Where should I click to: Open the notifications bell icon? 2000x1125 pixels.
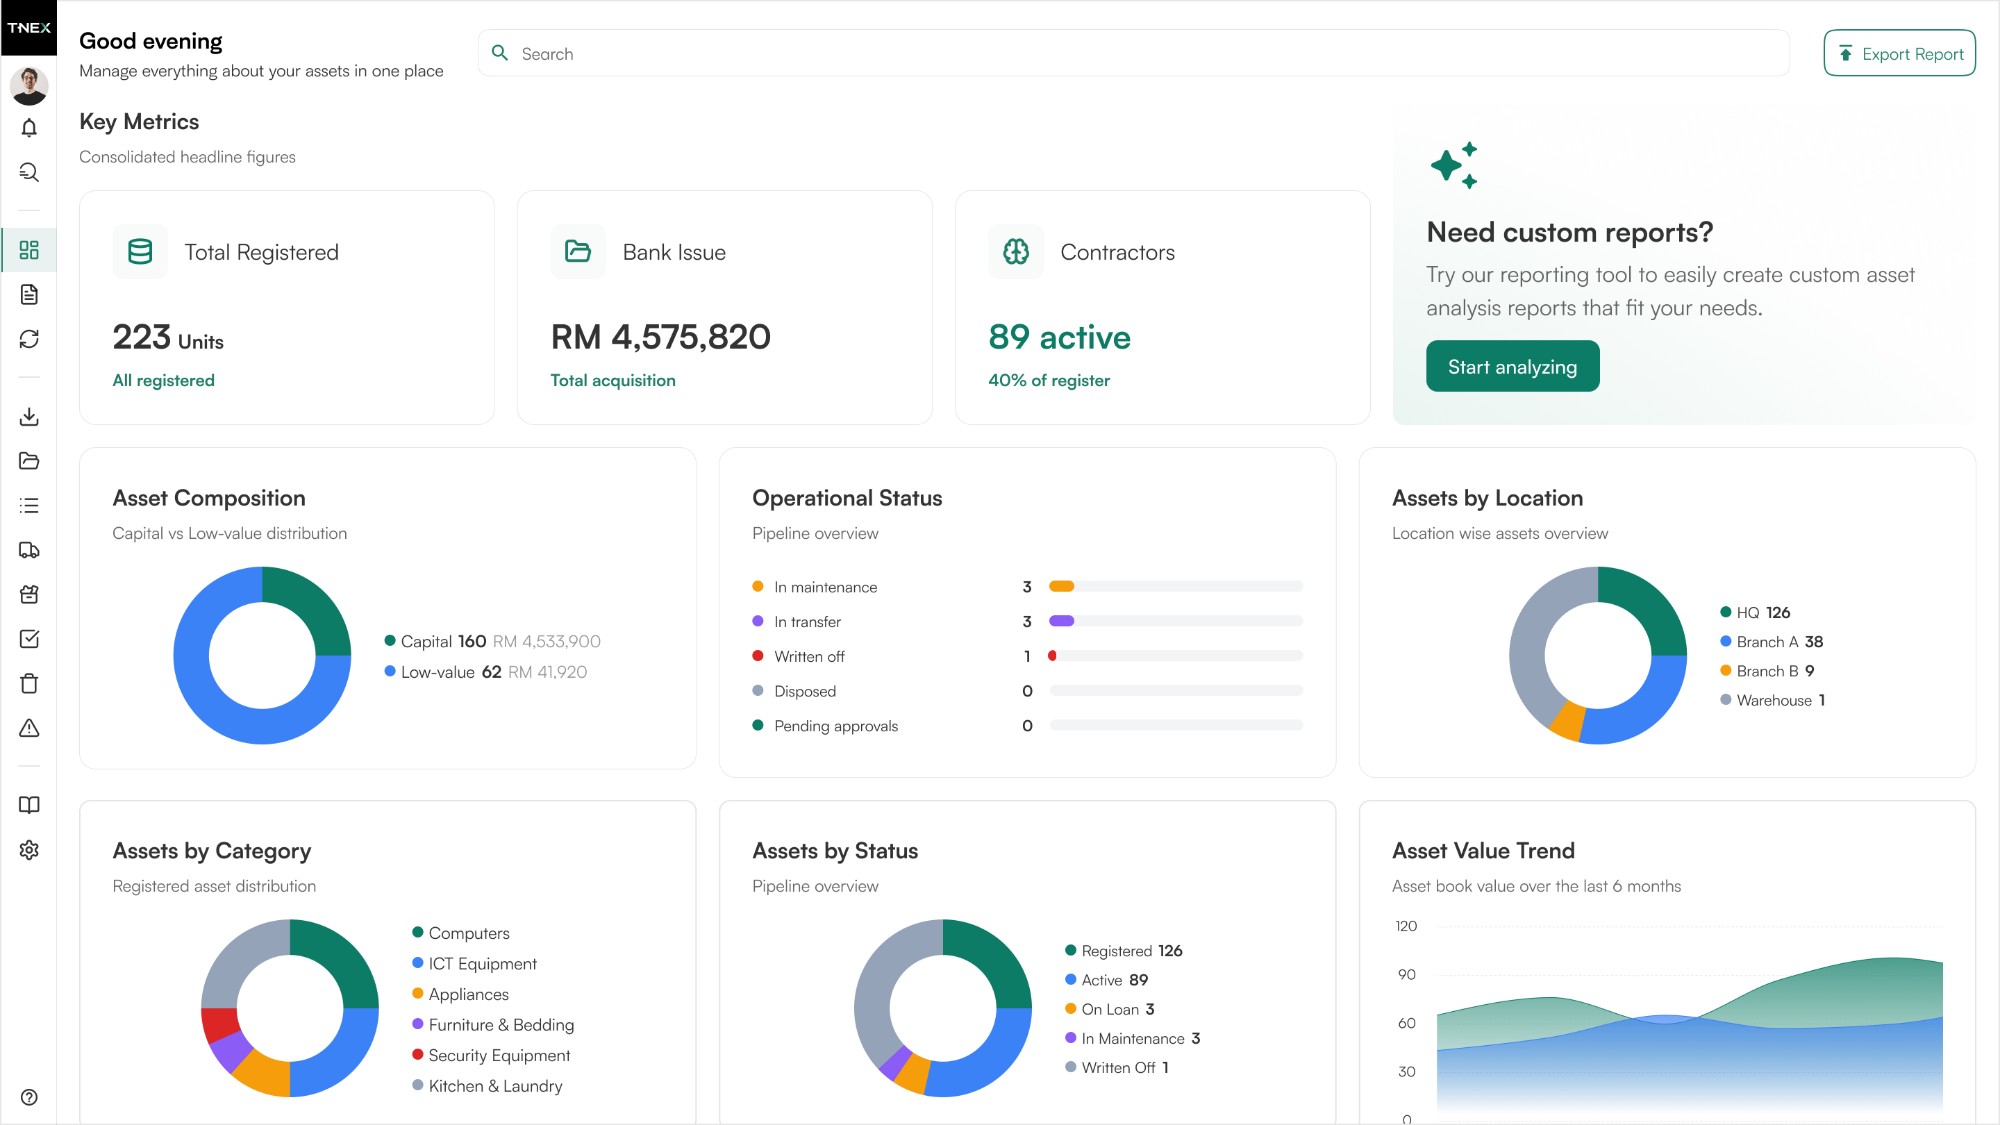[x=29, y=128]
